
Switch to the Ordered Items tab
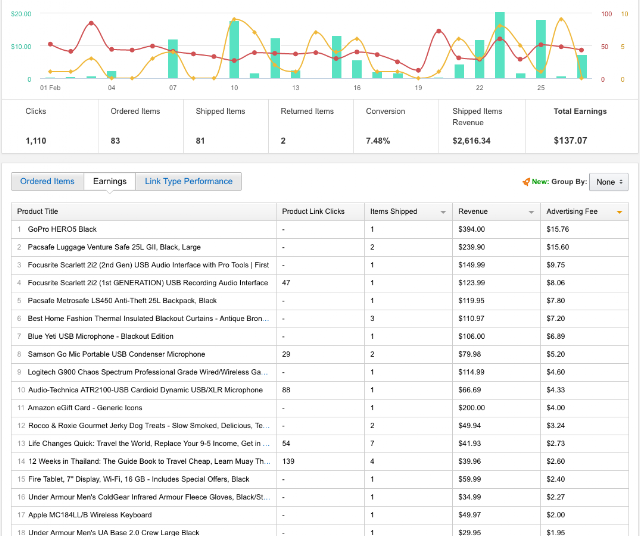click(47, 181)
